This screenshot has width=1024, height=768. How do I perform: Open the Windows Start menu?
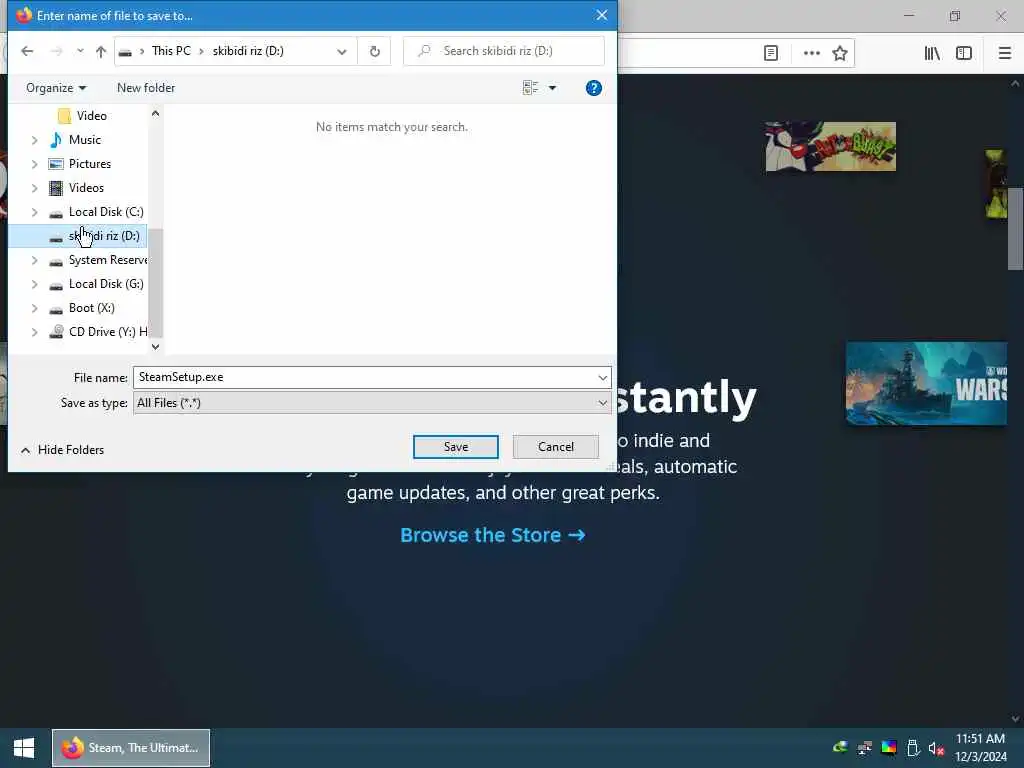pyautogui.click(x=24, y=748)
